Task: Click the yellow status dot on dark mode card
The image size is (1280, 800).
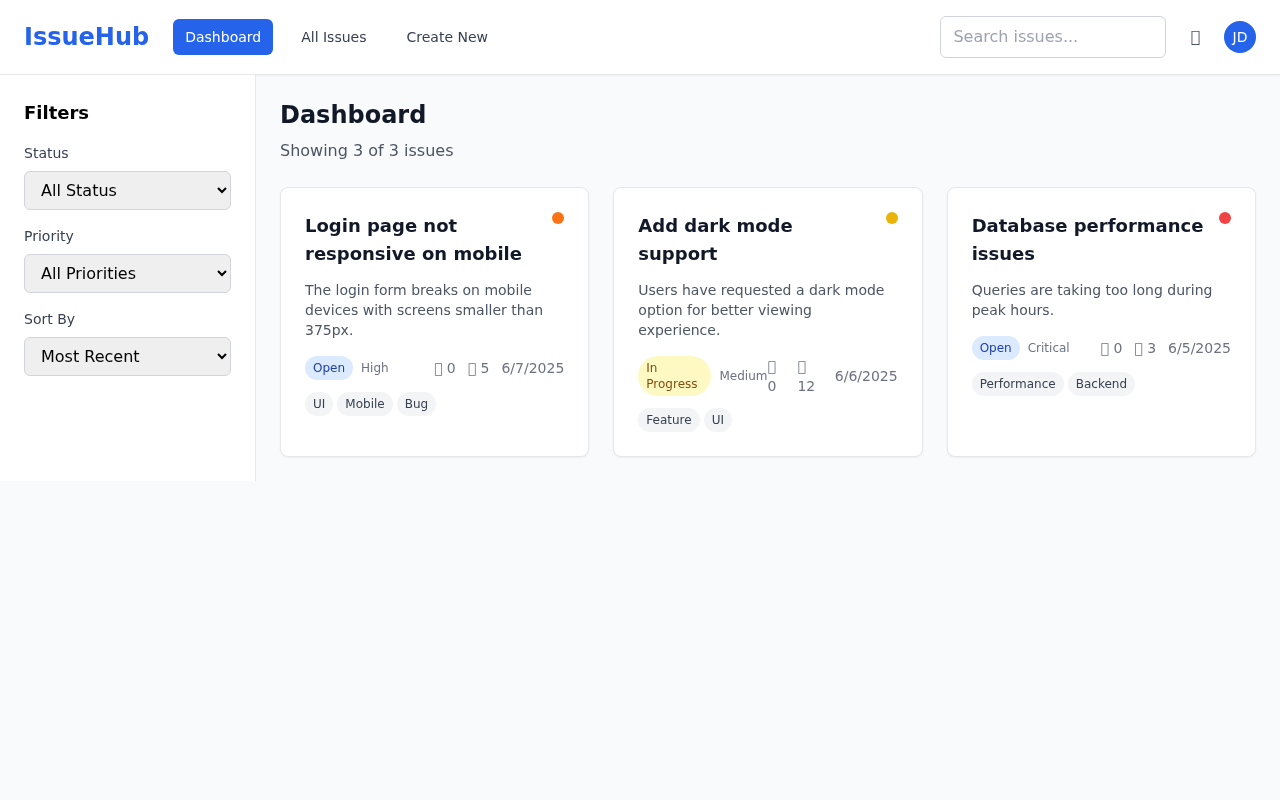Action: (x=892, y=217)
